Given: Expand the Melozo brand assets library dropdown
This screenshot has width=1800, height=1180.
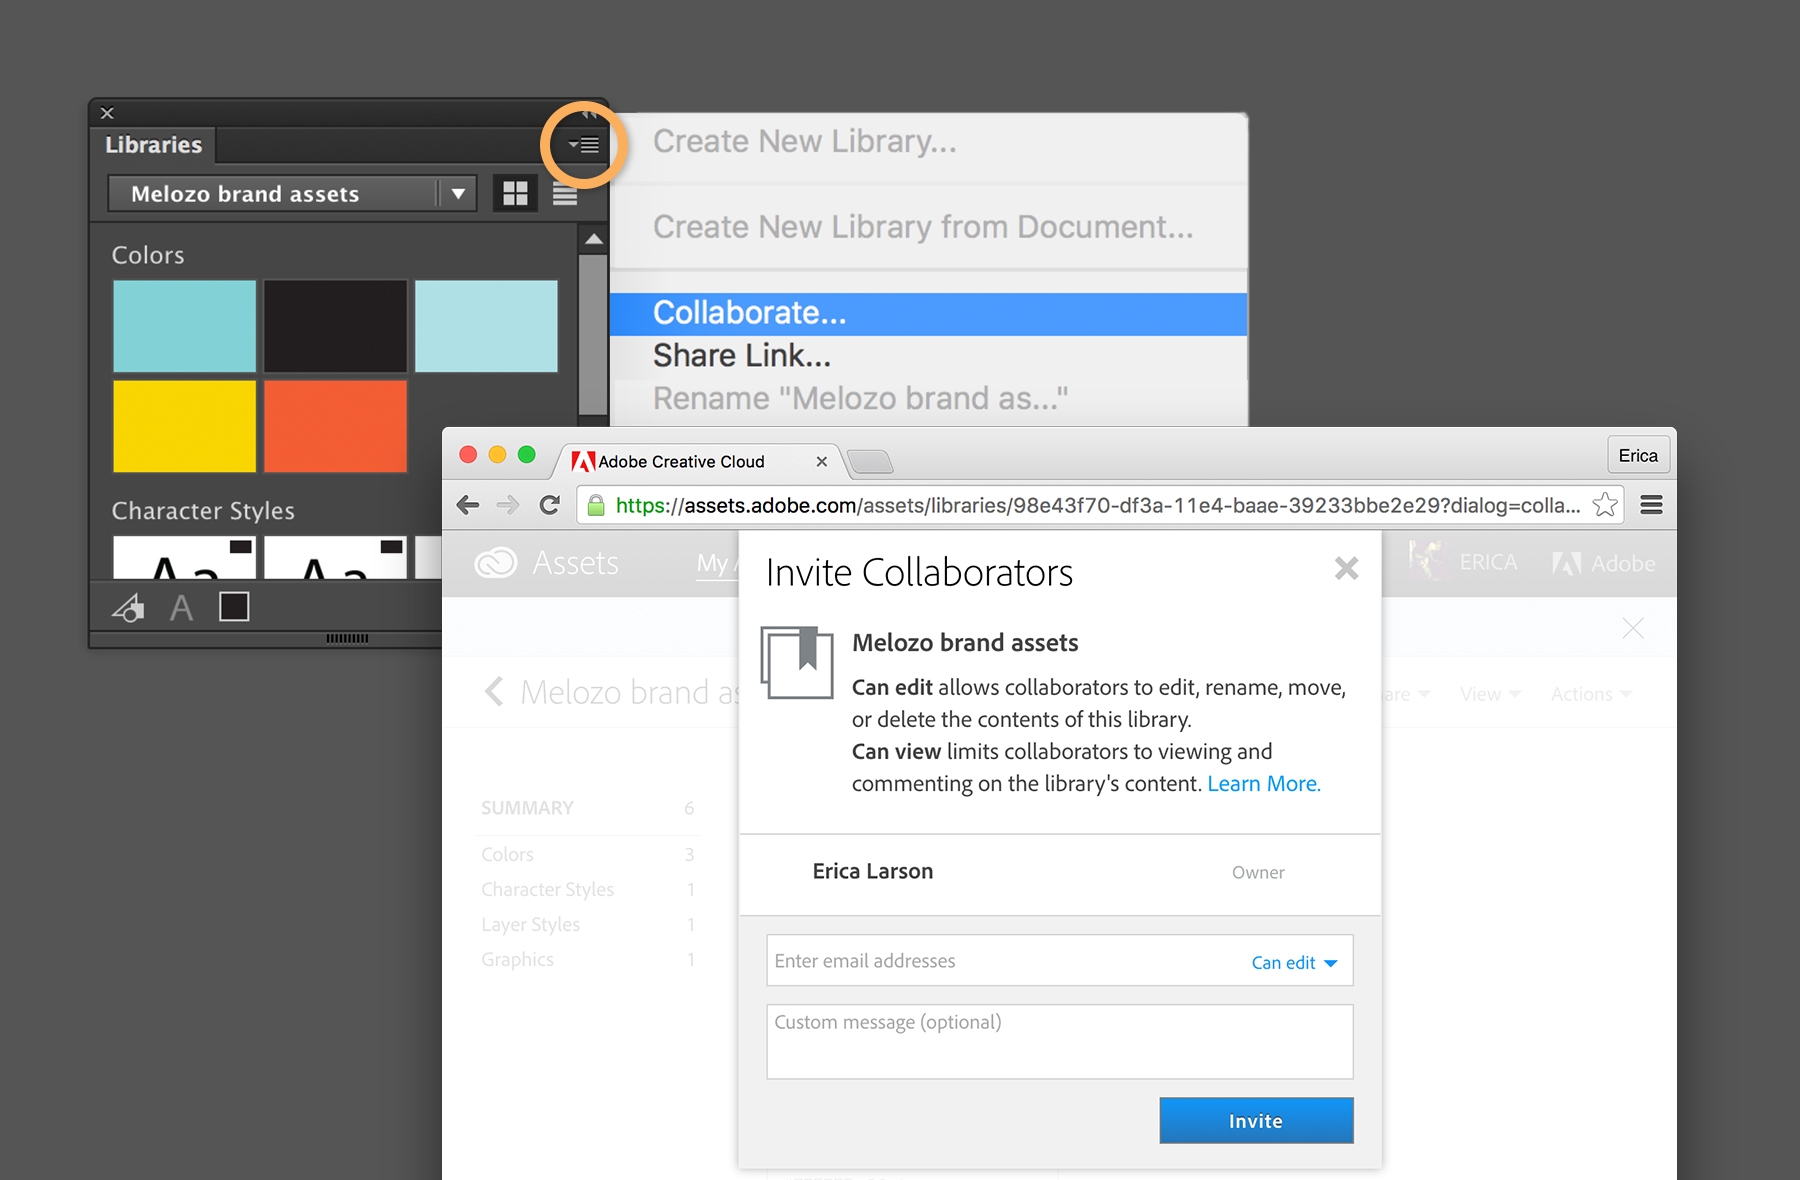Looking at the screenshot, I should 458,193.
